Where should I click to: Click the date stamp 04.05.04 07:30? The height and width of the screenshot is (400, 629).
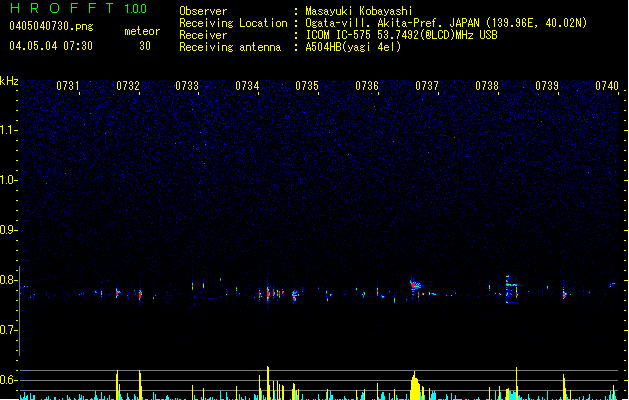pyautogui.click(x=51, y=46)
